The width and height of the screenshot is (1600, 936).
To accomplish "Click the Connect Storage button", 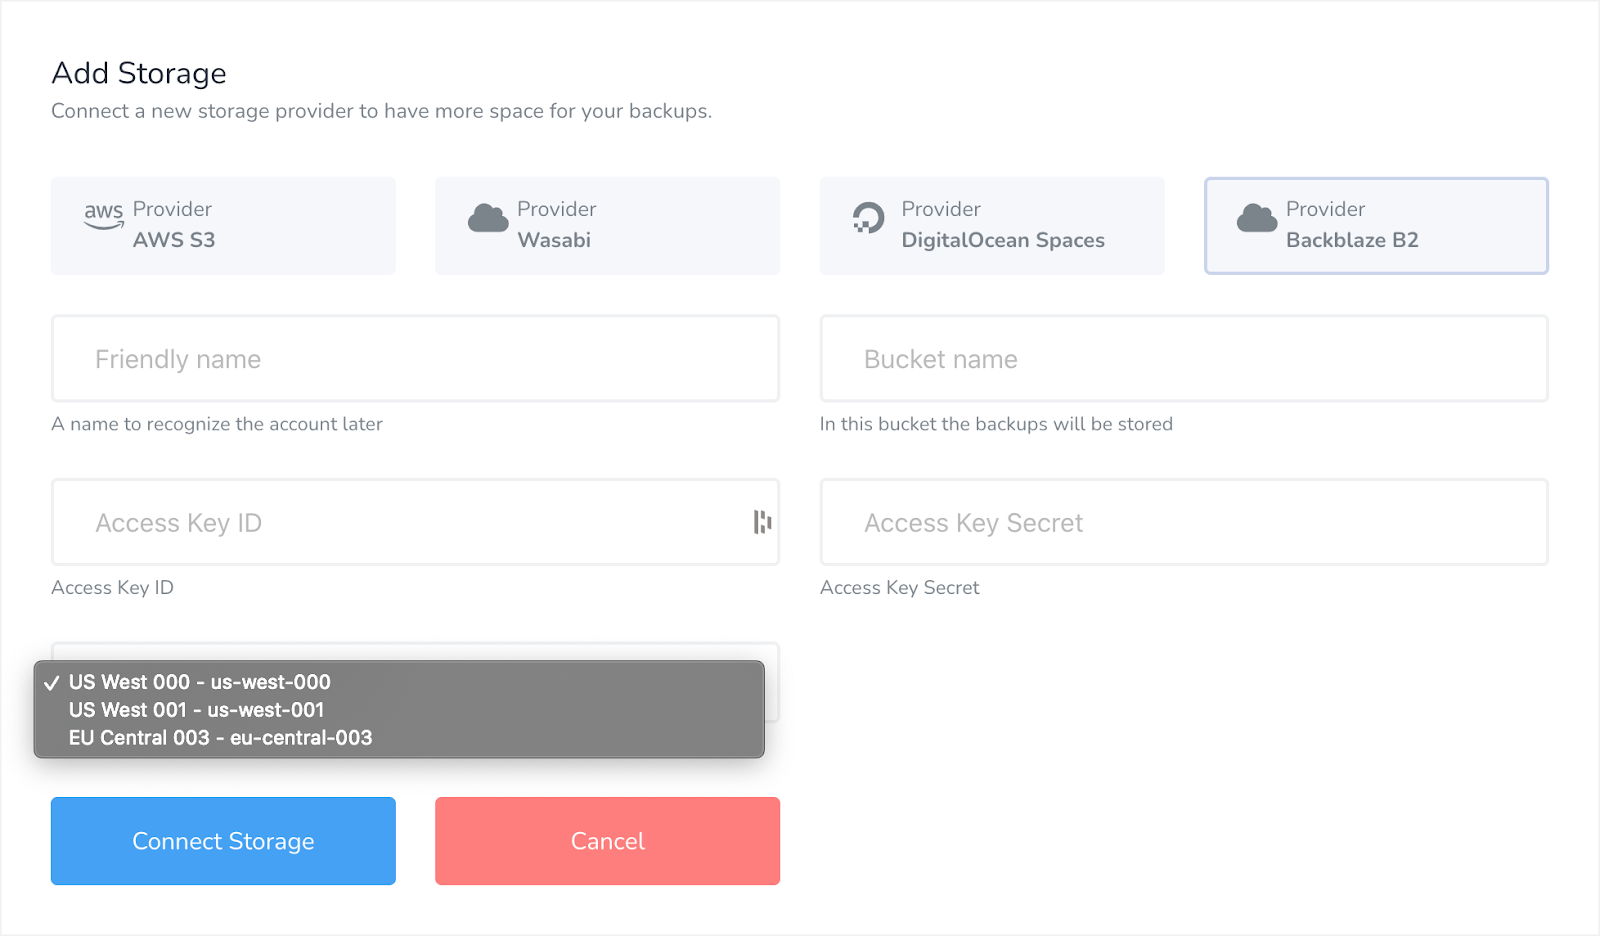I will [223, 841].
